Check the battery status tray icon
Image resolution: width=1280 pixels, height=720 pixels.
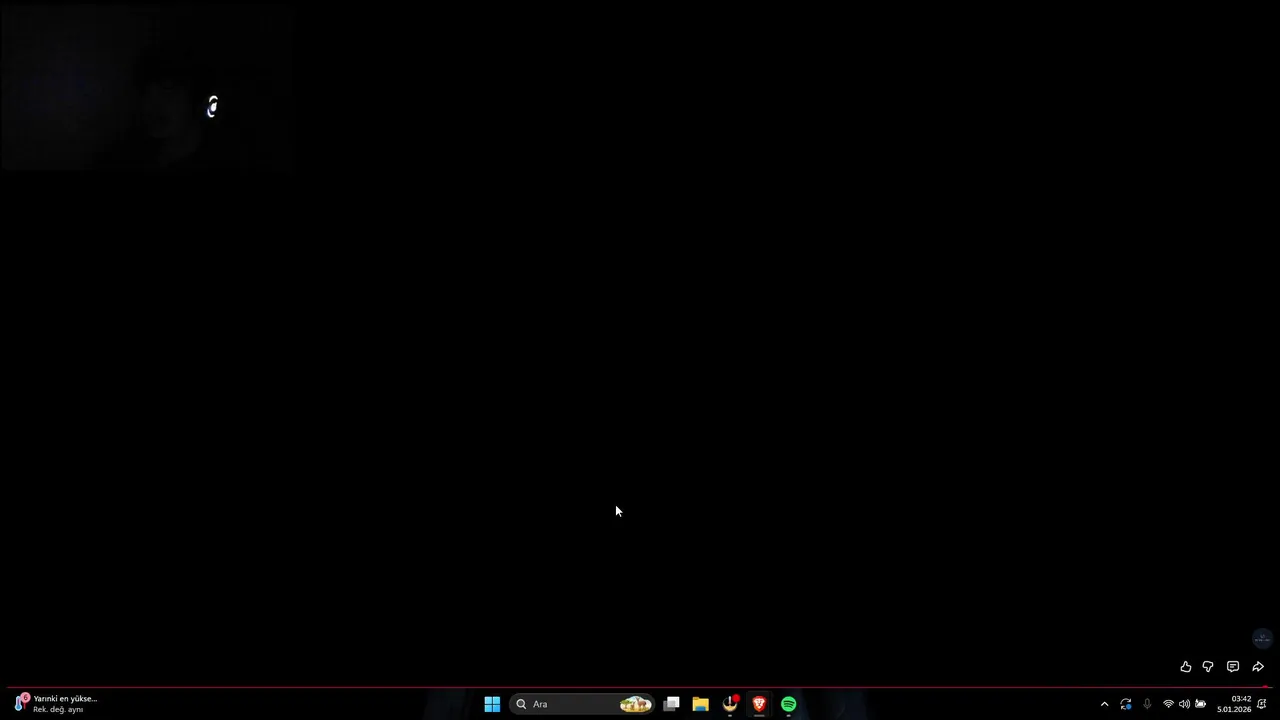(x=1201, y=704)
